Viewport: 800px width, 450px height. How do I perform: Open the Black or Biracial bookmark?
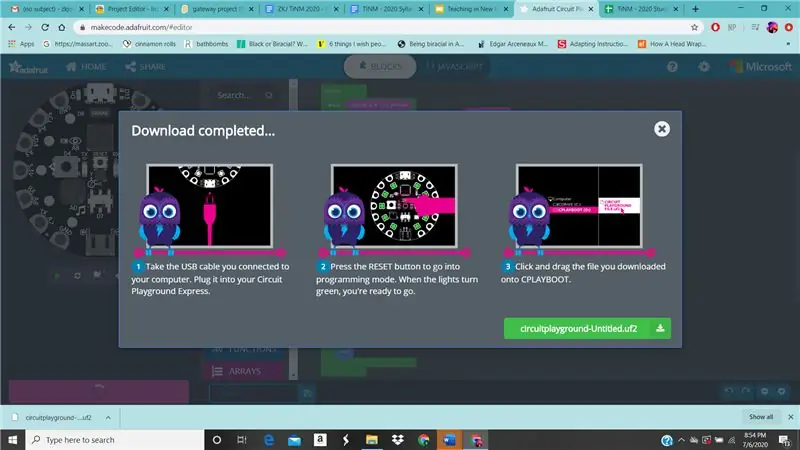point(272,44)
